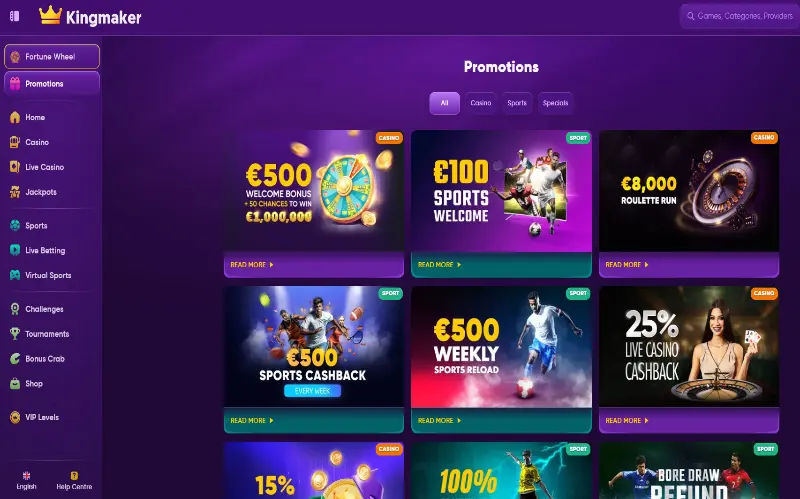Open the Fortune Wheel icon

coord(15,57)
